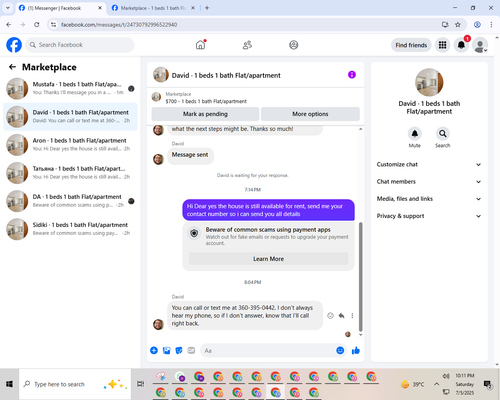Bookmark this page with star icon
The image size is (500, 400).
pos(458,24)
